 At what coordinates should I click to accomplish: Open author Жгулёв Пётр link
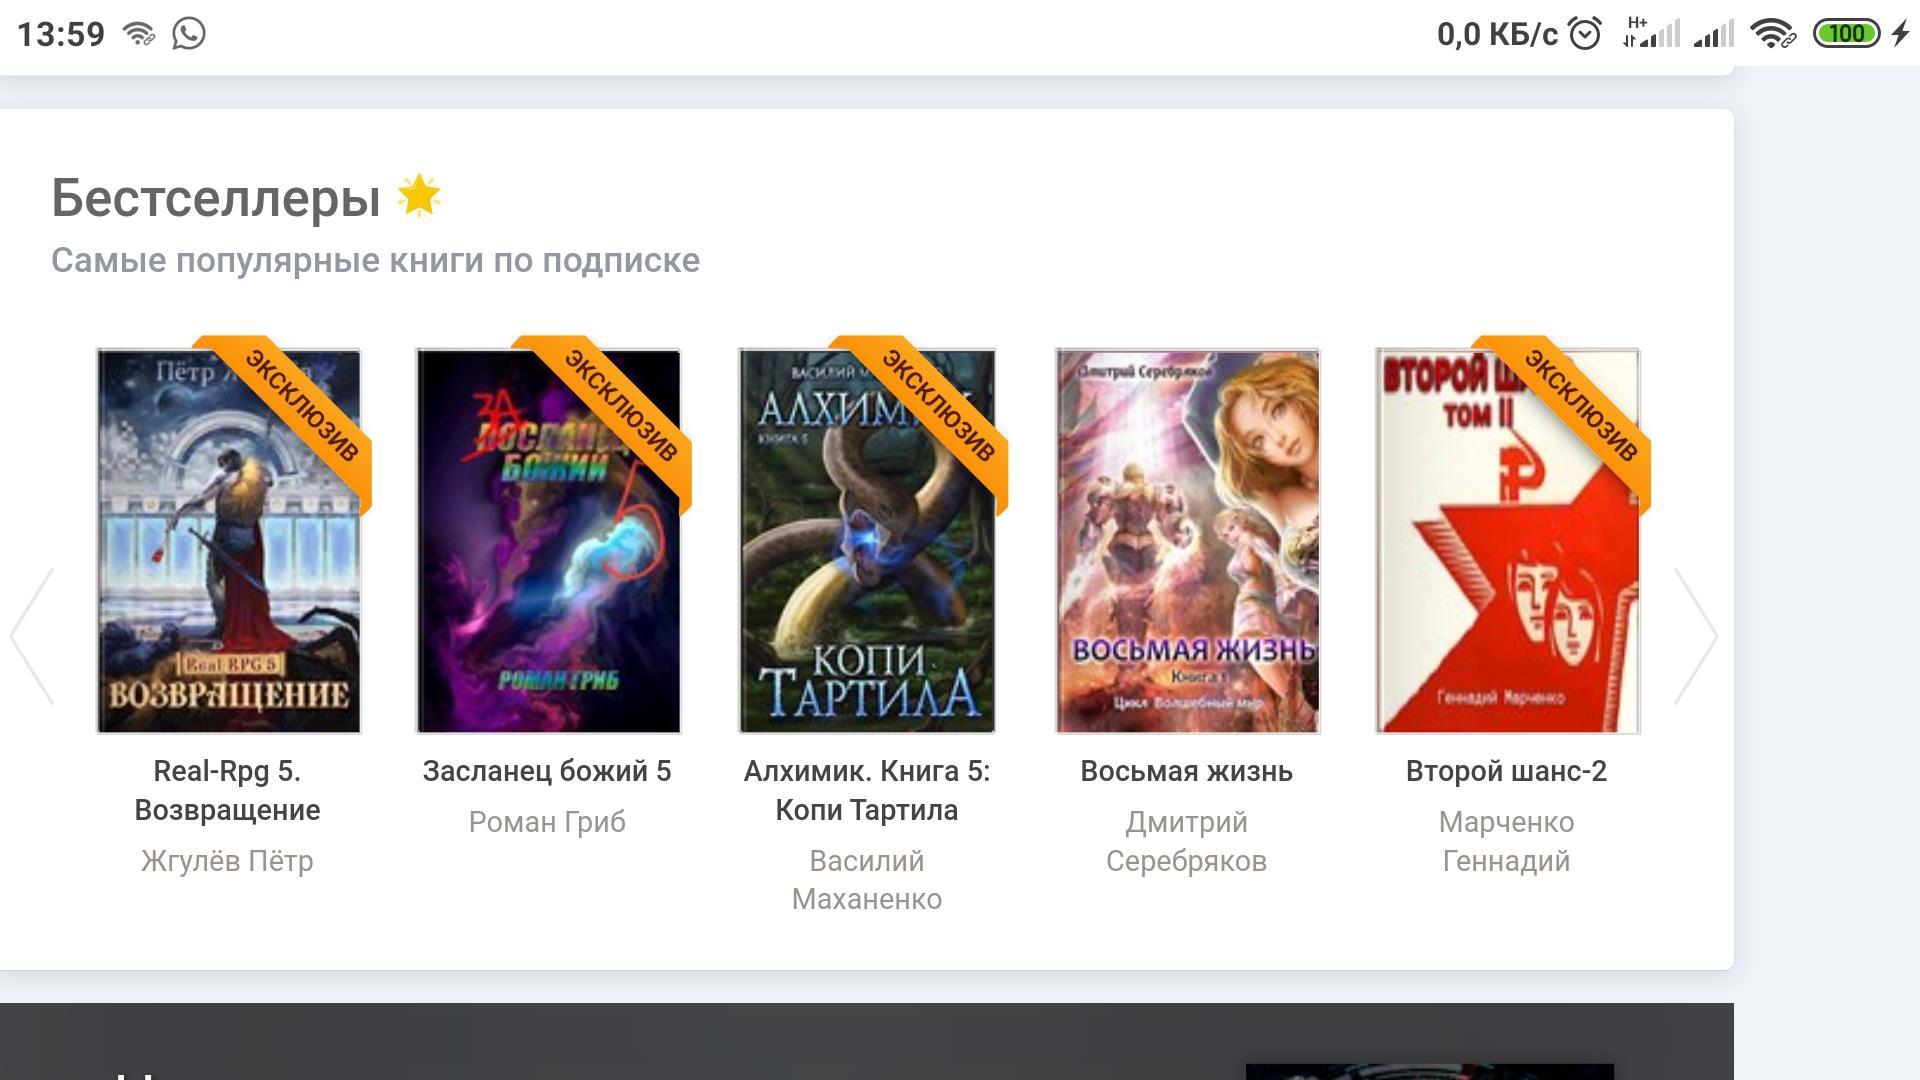[x=227, y=861]
